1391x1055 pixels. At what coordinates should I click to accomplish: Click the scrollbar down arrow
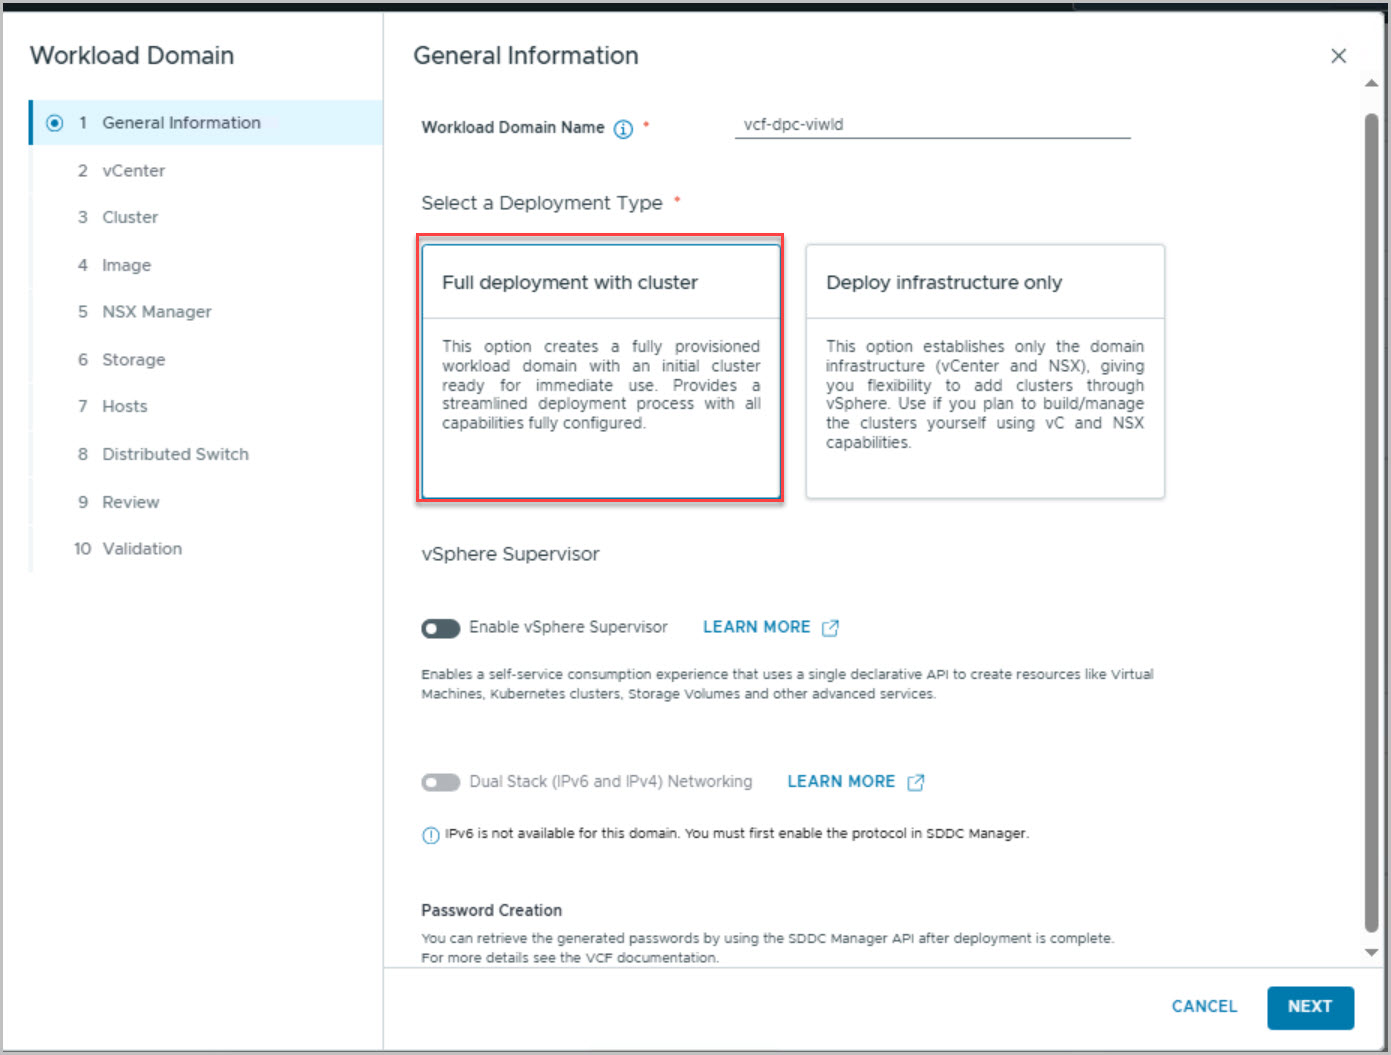pos(1371,952)
